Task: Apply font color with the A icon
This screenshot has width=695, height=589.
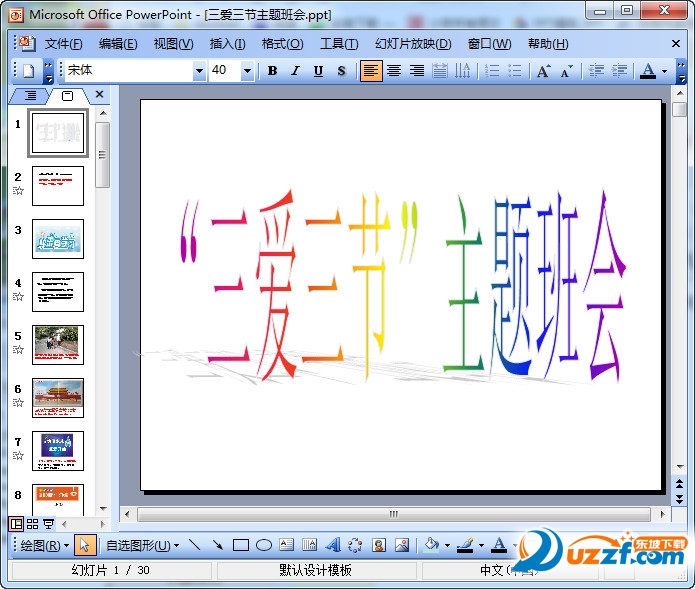Action: coord(648,70)
